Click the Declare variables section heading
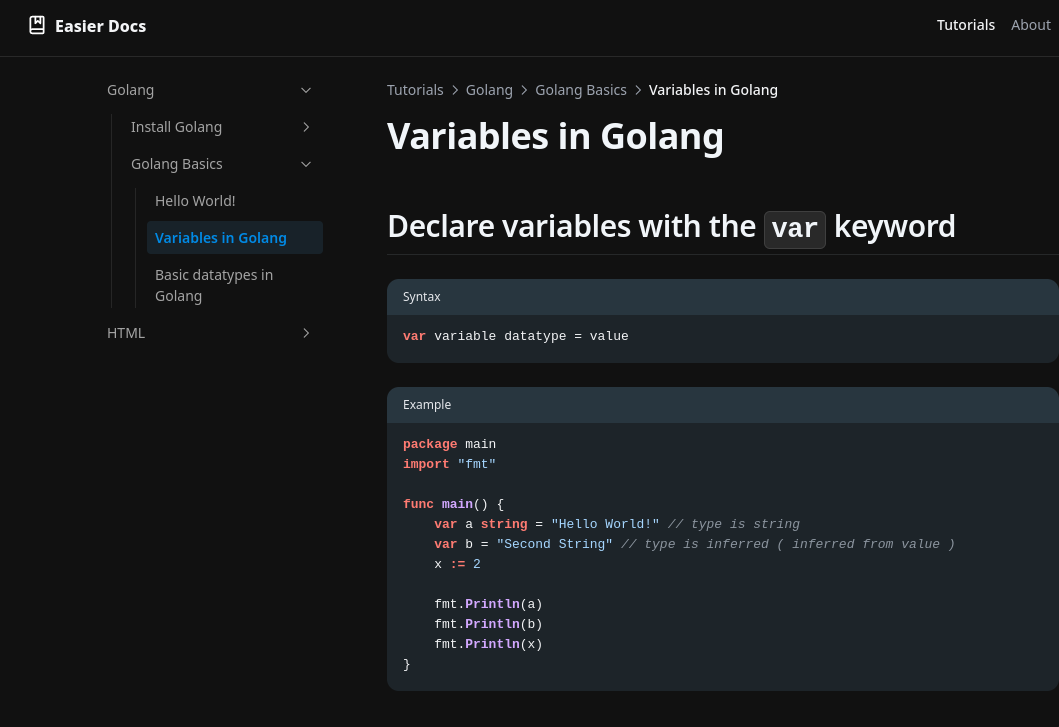Viewport: 1059px width, 727px height. pyautogui.click(x=670, y=227)
